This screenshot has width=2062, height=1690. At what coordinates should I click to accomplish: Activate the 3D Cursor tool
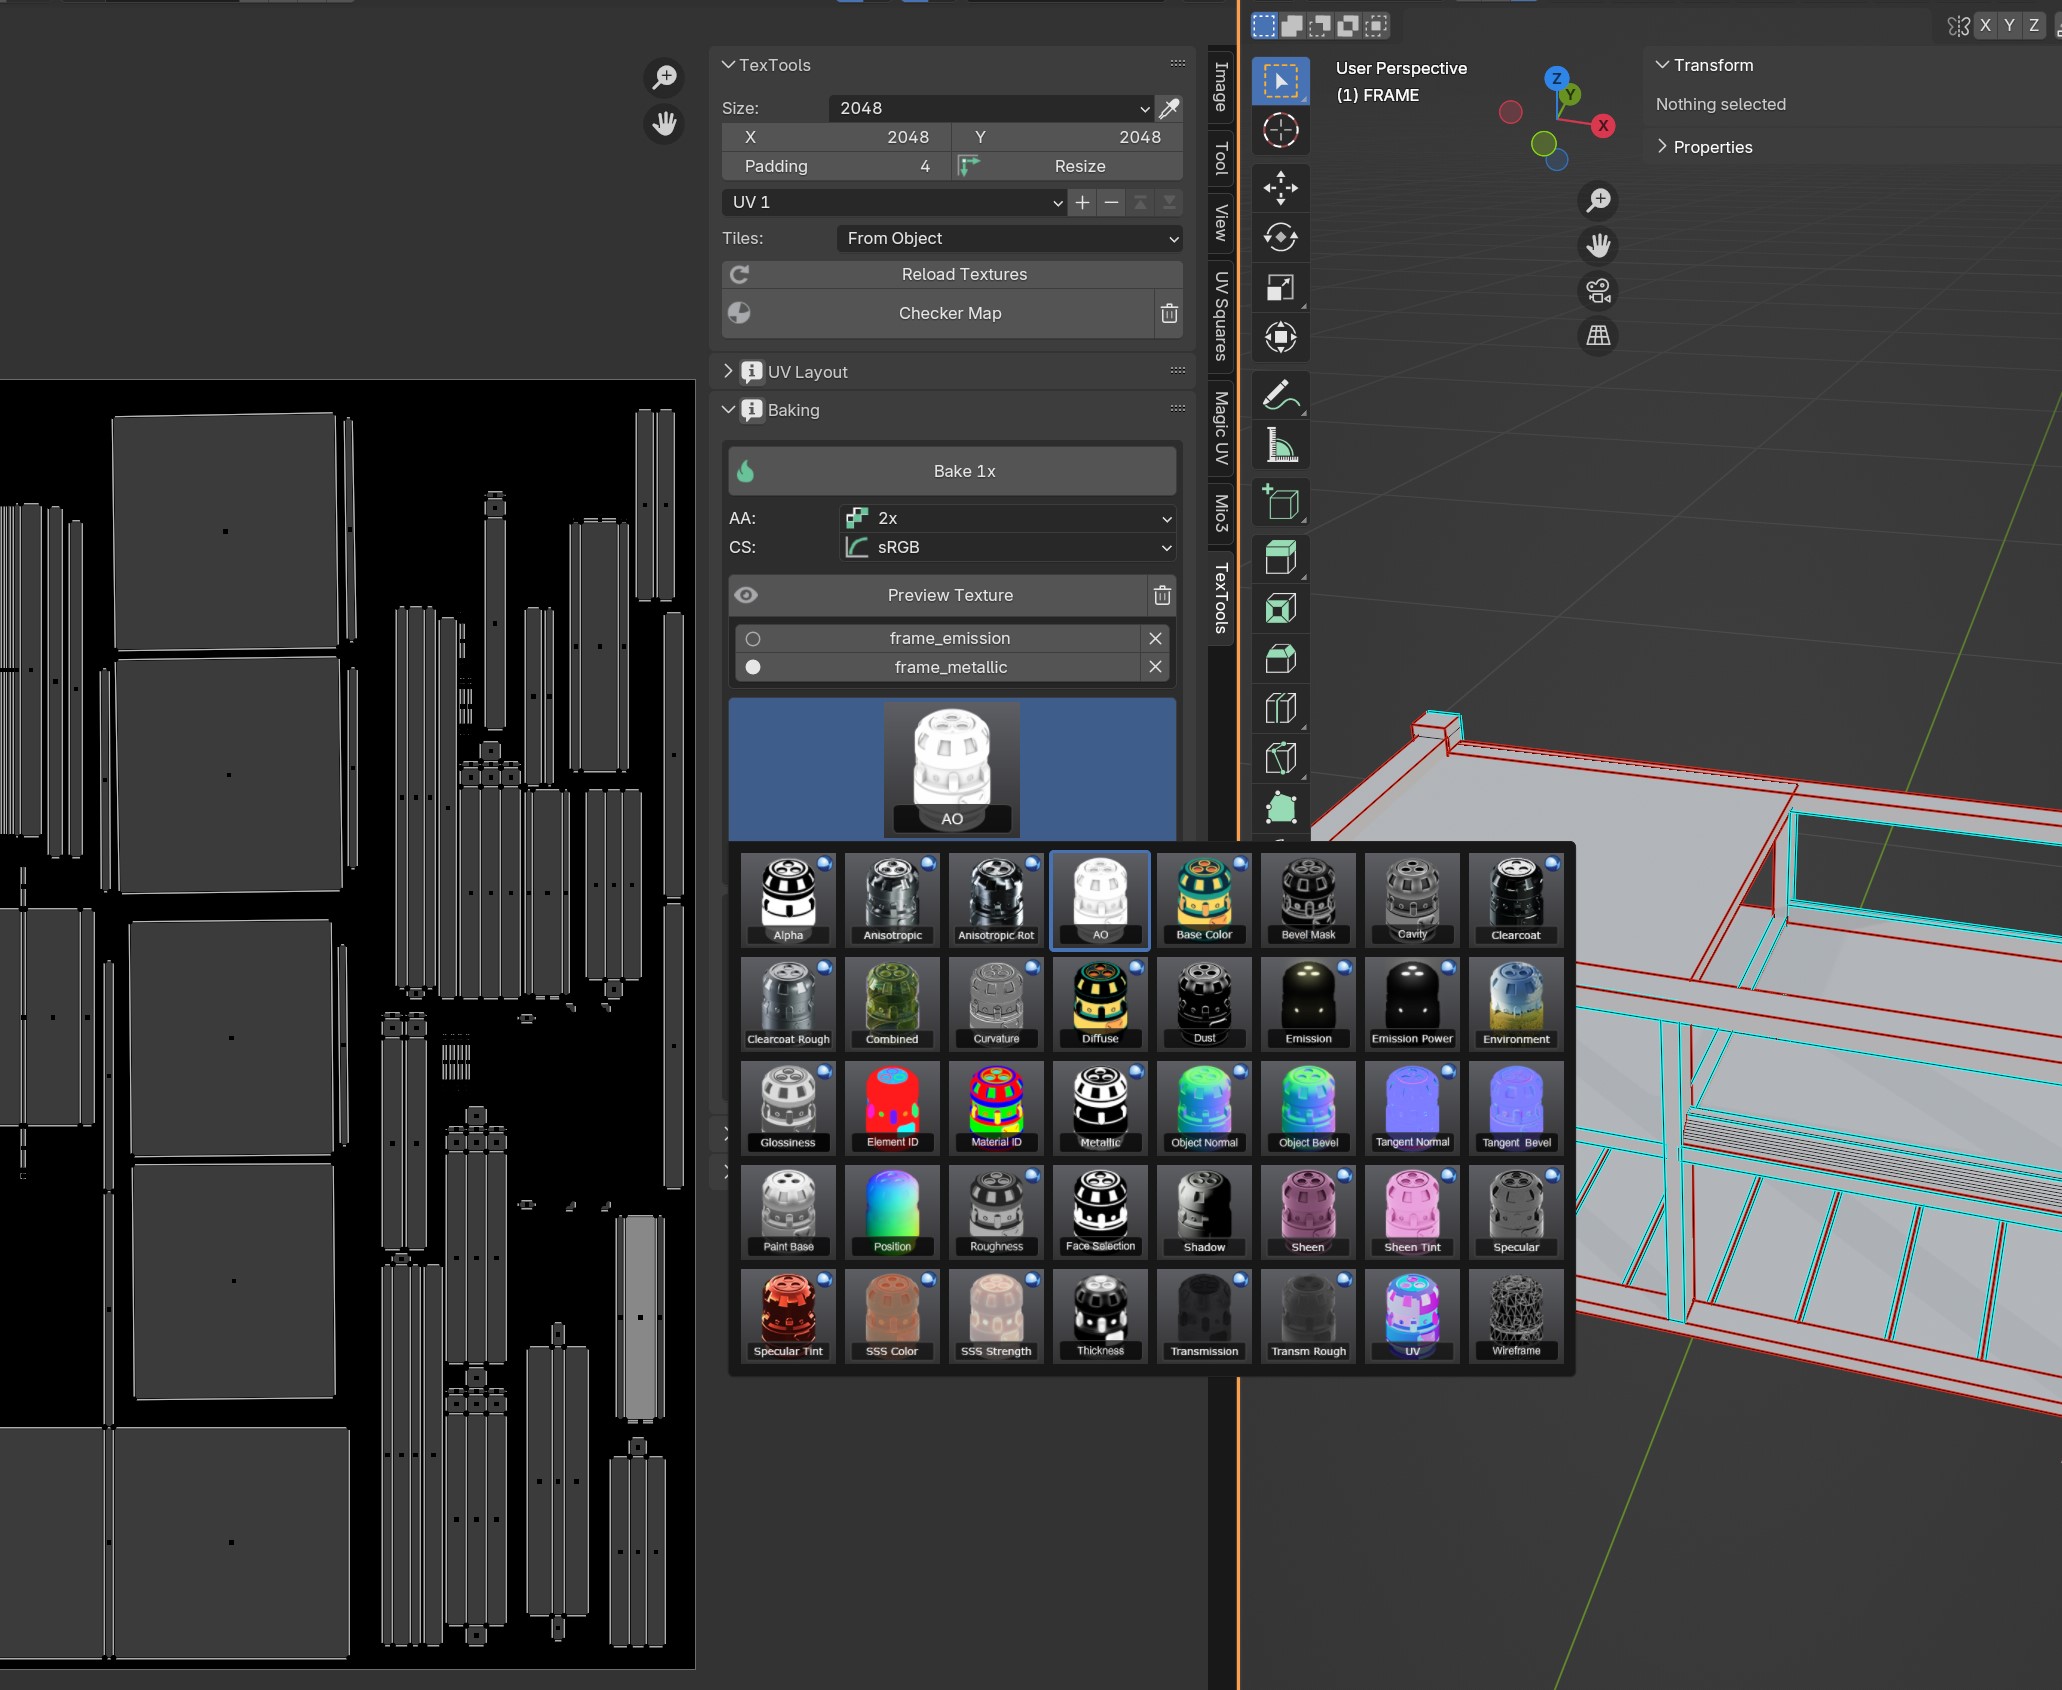click(1281, 131)
